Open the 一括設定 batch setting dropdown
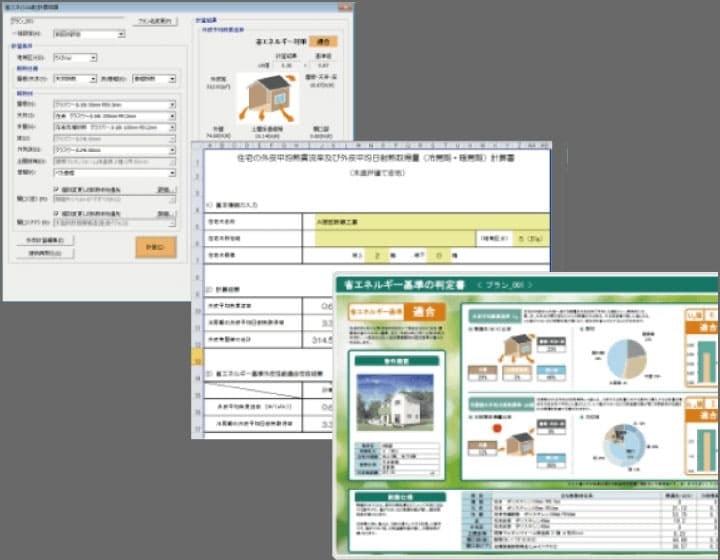This screenshot has height=560, width=720. click(121, 33)
